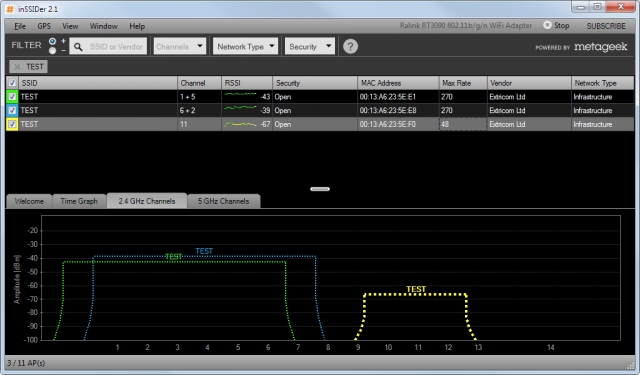Sort by the Max Rate column header
This screenshot has height=375, width=640.
coord(463,83)
